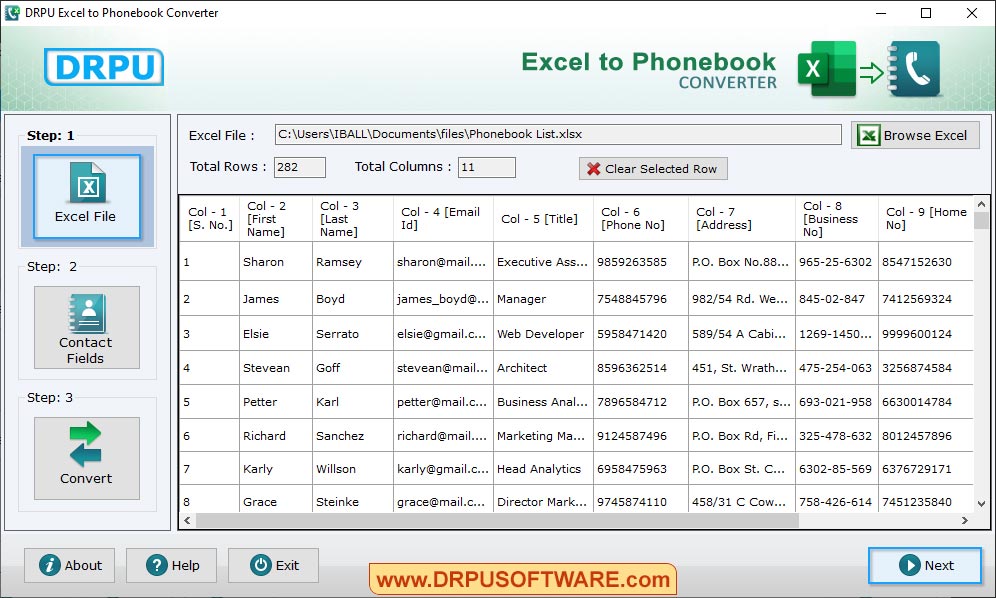This screenshot has width=996, height=598.
Task: Click the Total Rows field showing 282
Action: pyautogui.click(x=300, y=167)
